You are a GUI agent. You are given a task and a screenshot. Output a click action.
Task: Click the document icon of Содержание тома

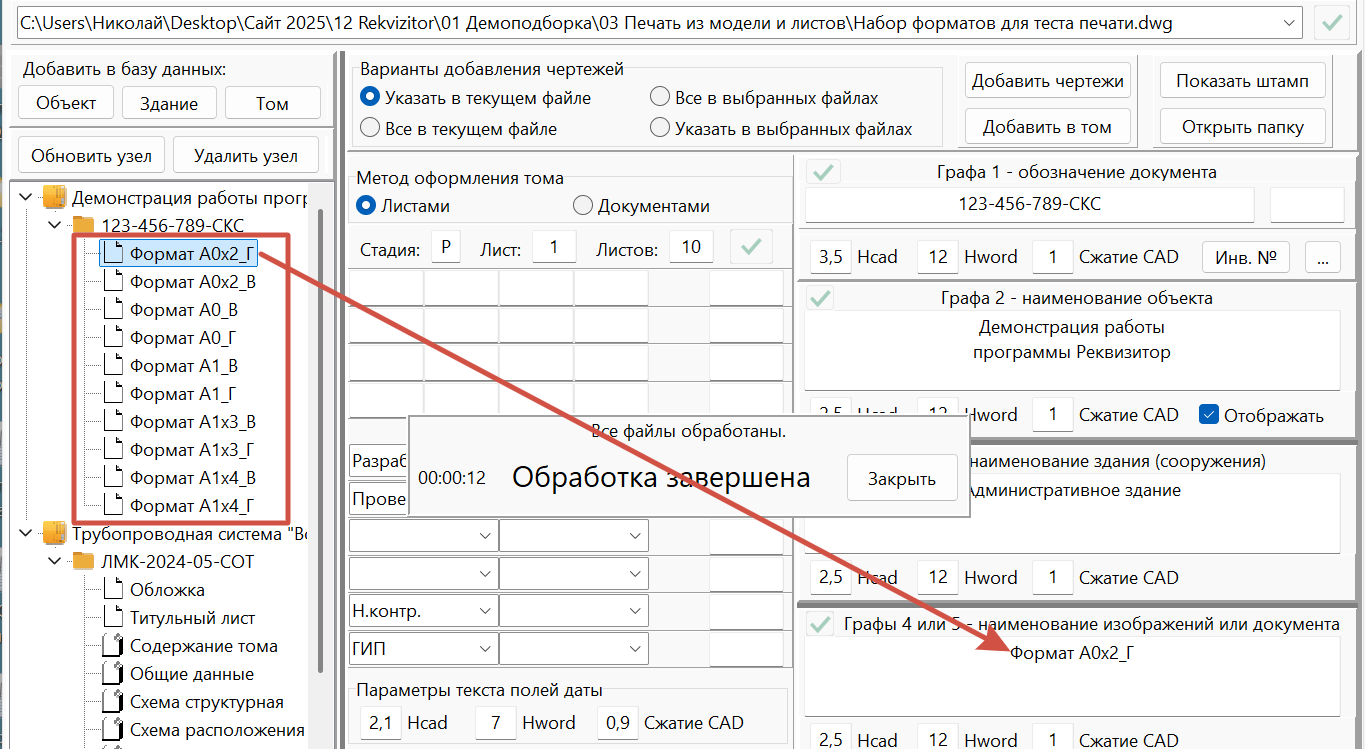tap(113, 646)
